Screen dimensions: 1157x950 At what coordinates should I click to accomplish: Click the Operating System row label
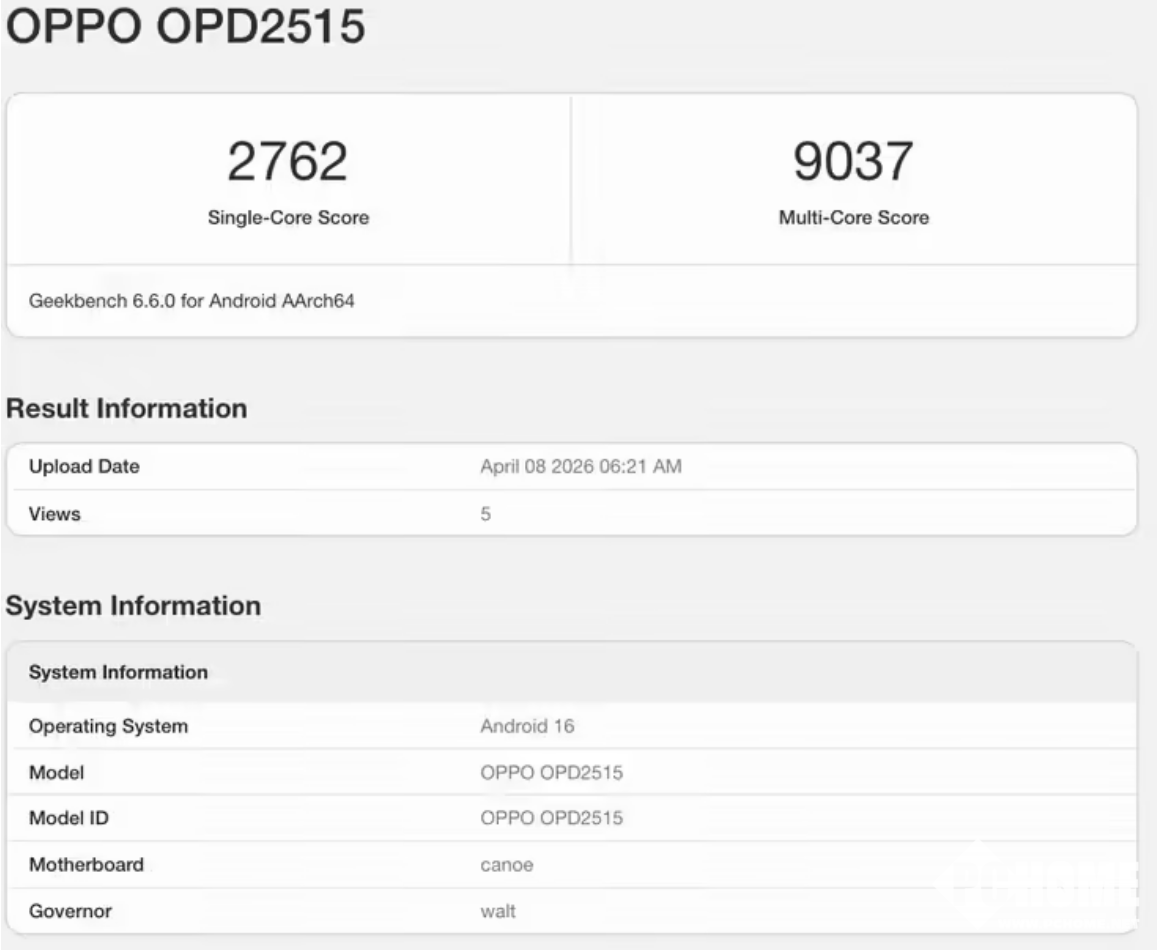click(108, 727)
